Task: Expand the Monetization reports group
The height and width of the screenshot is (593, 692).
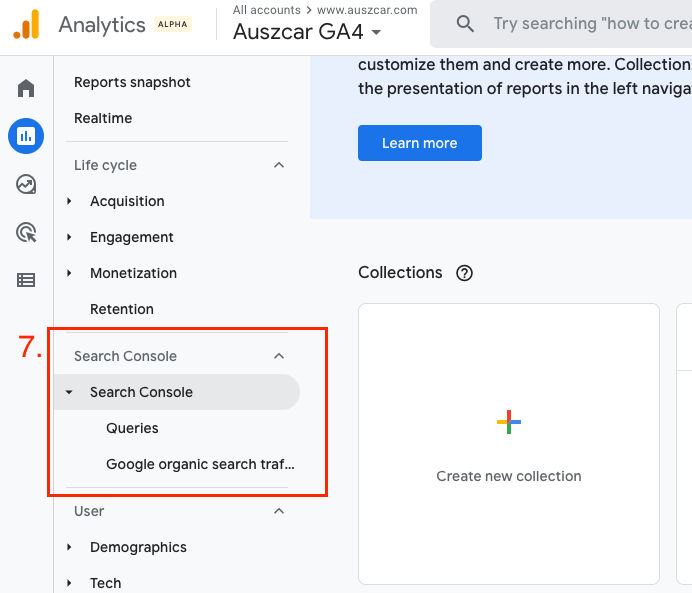Action: [70, 273]
